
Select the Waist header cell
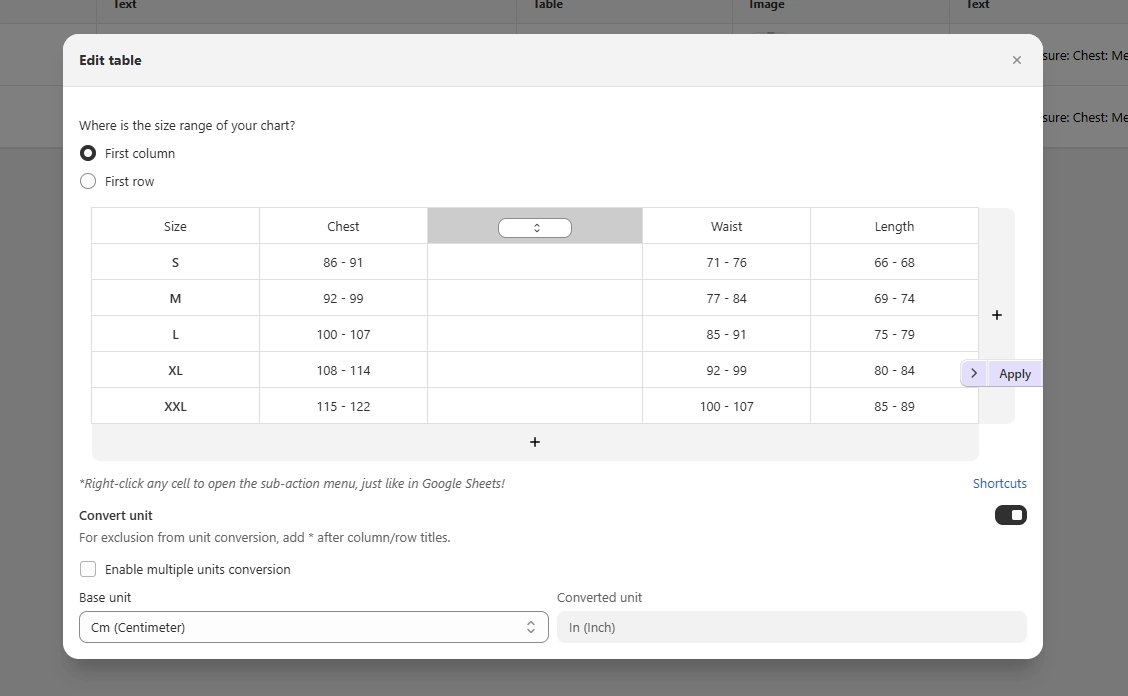(727, 226)
